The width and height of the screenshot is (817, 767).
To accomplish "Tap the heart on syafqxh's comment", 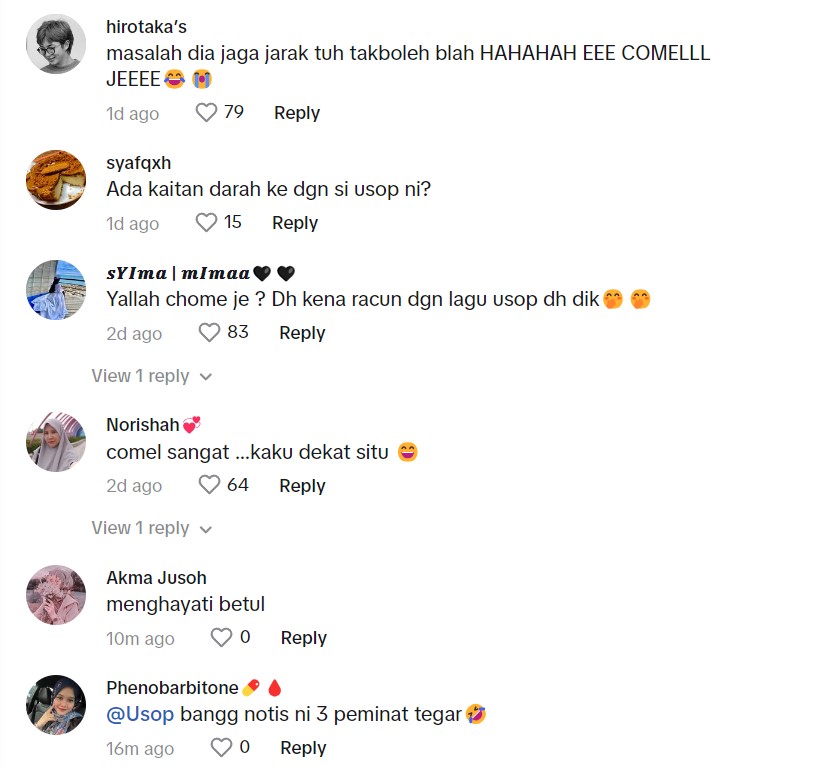I will pos(206,222).
